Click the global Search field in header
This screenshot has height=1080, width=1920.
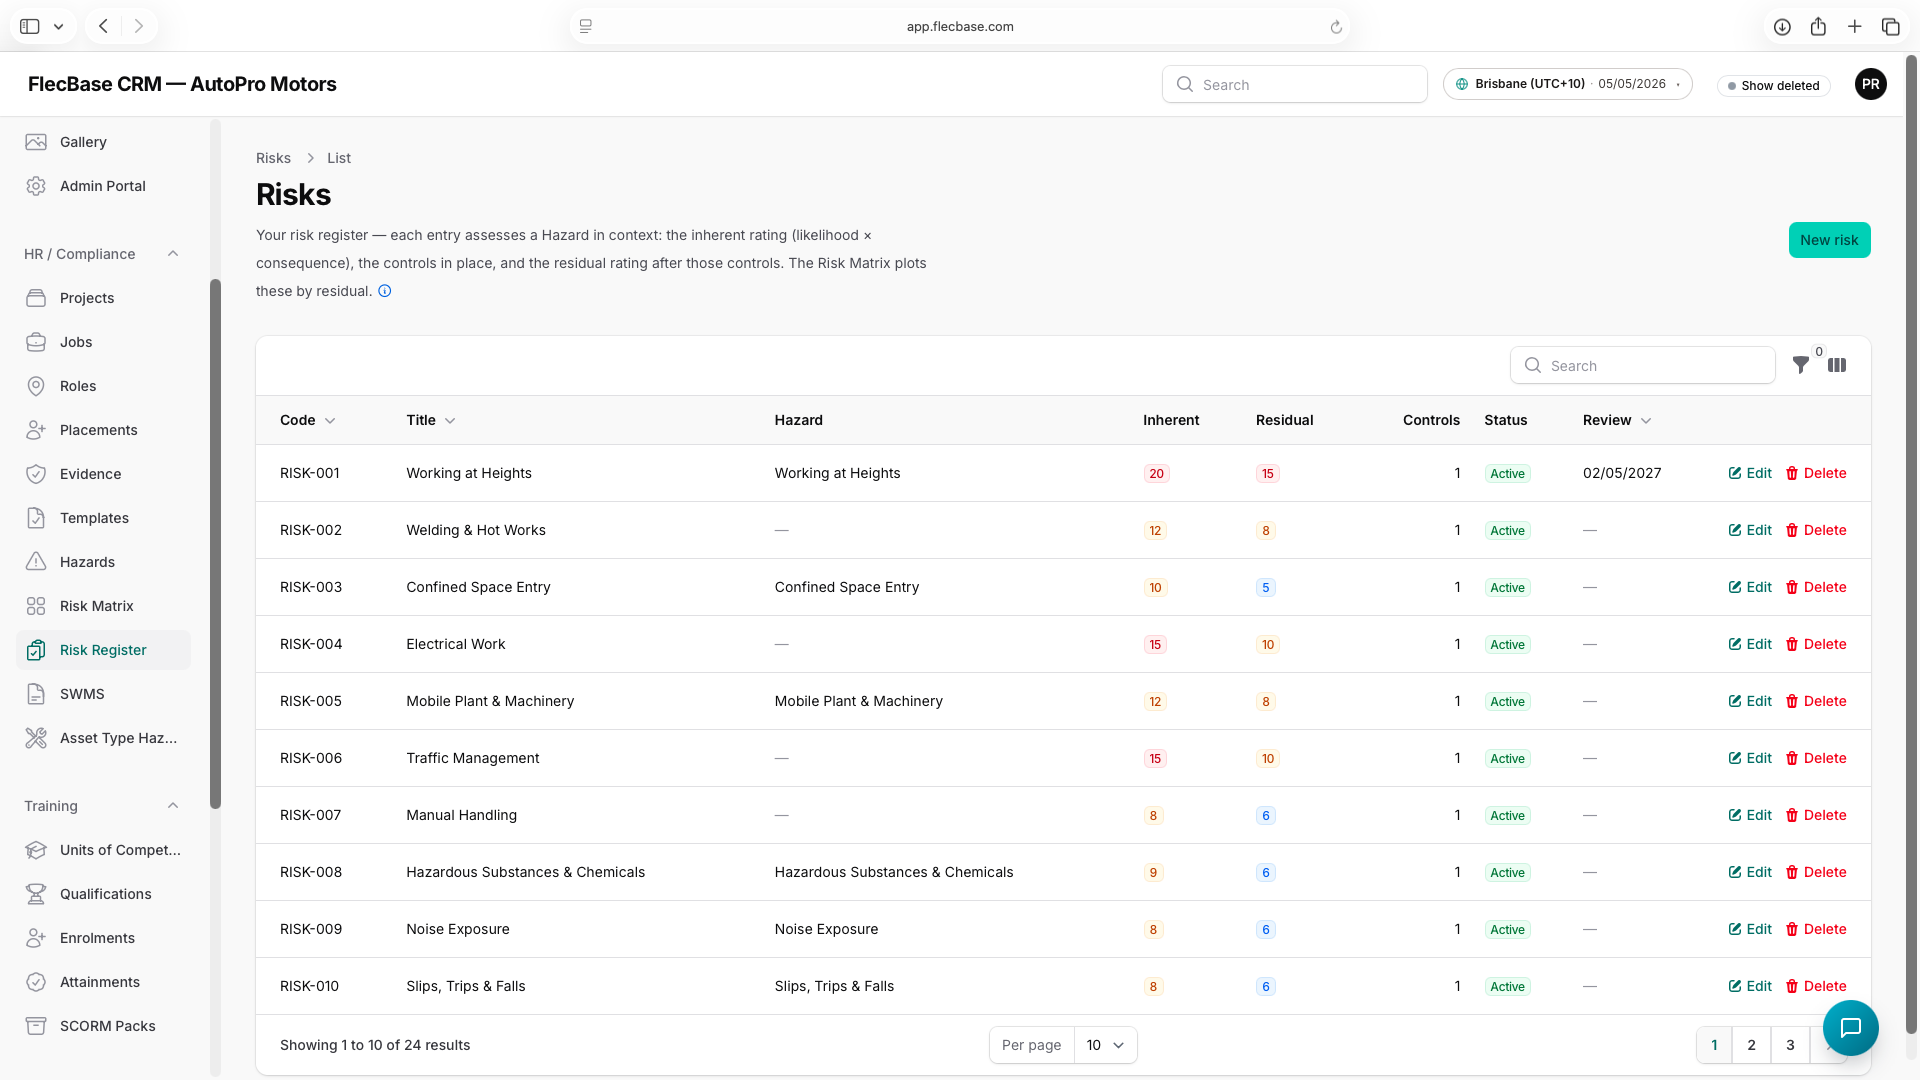pos(1294,85)
